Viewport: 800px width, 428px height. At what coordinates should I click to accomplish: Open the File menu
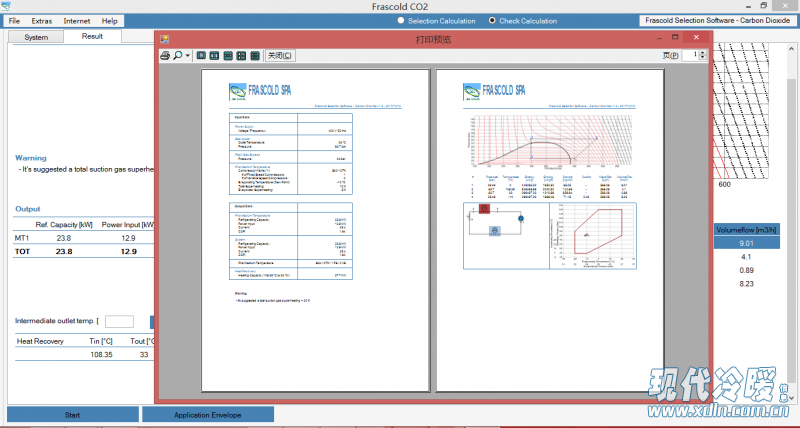click(x=14, y=21)
